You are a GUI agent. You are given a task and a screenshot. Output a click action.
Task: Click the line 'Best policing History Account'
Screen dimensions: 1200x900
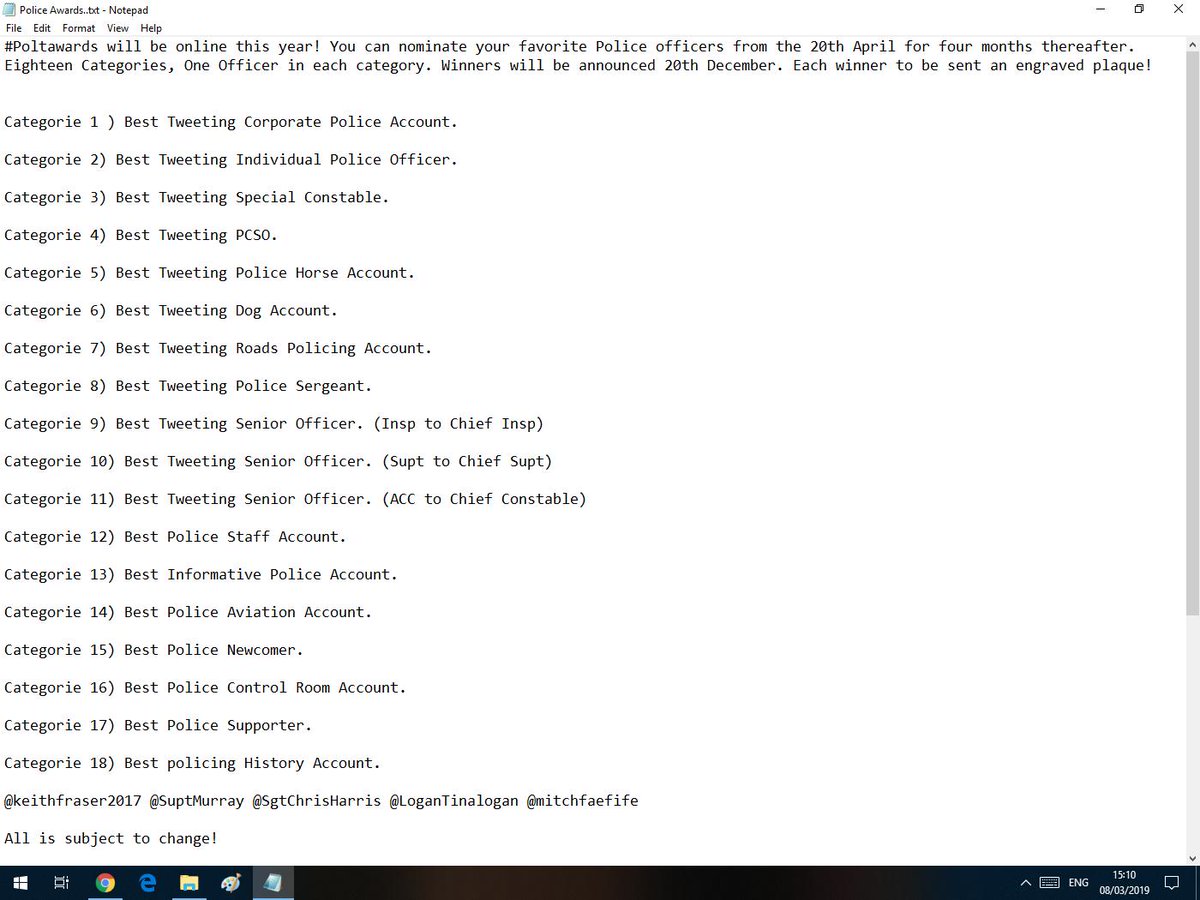[x=252, y=763]
